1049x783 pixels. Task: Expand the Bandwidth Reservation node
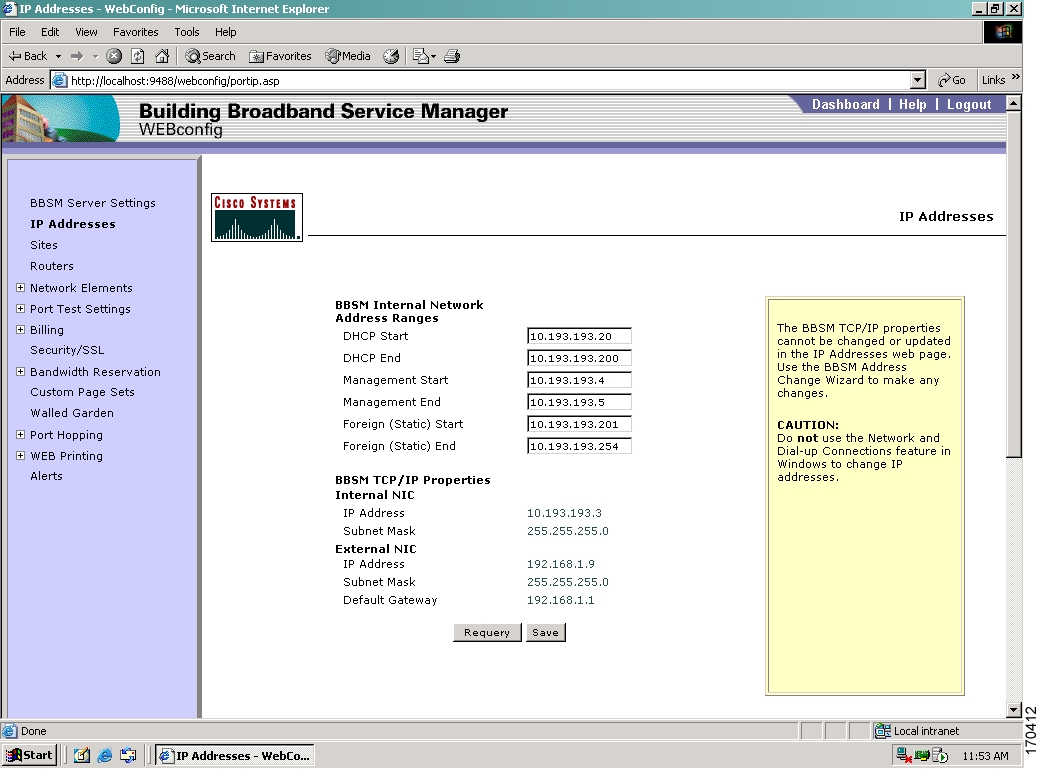click(x=21, y=372)
